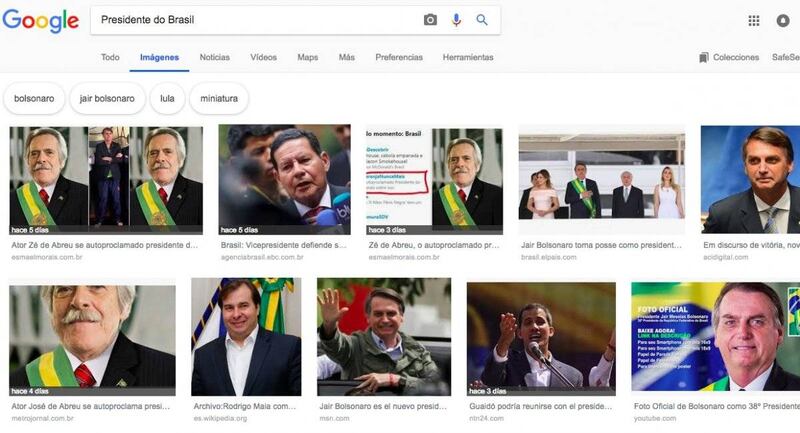Expand the Herramientas options

468,58
